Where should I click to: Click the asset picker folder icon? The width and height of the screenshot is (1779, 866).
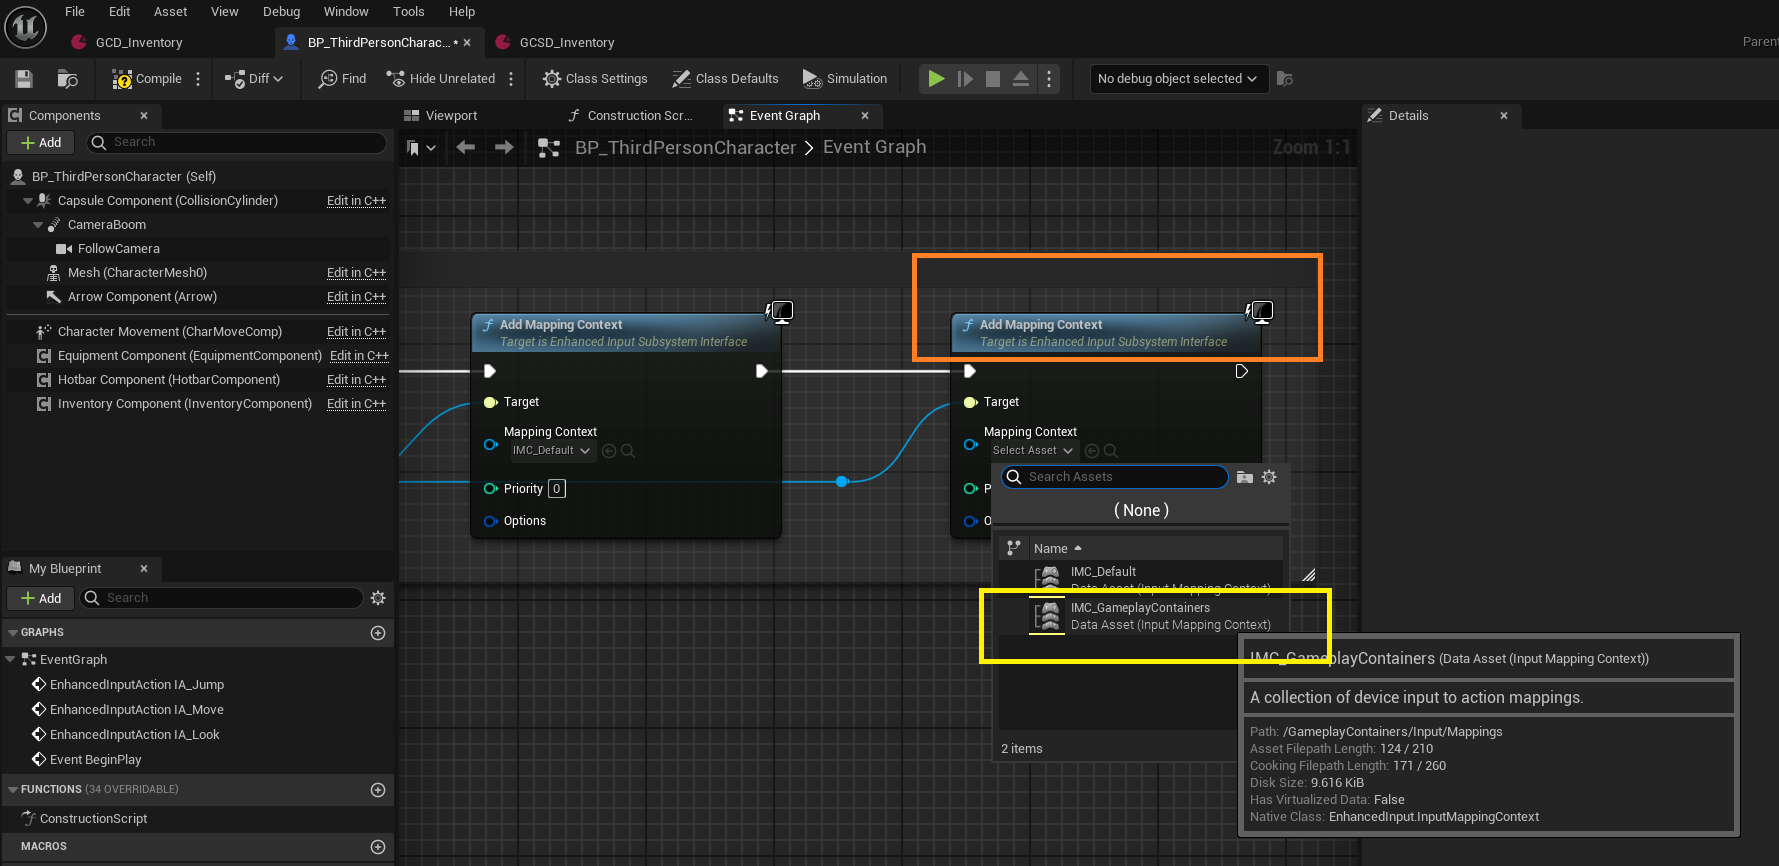tap(1245, 477)
